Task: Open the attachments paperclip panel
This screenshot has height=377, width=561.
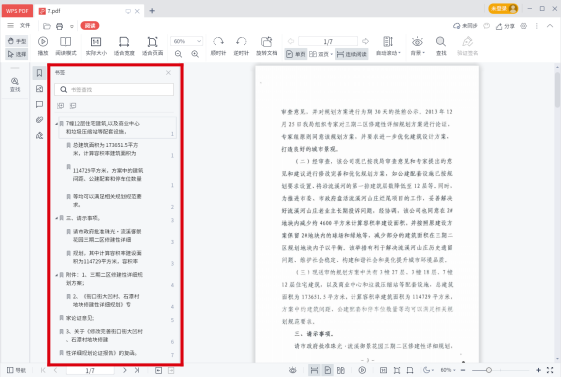Action: (x=39, y=120)
